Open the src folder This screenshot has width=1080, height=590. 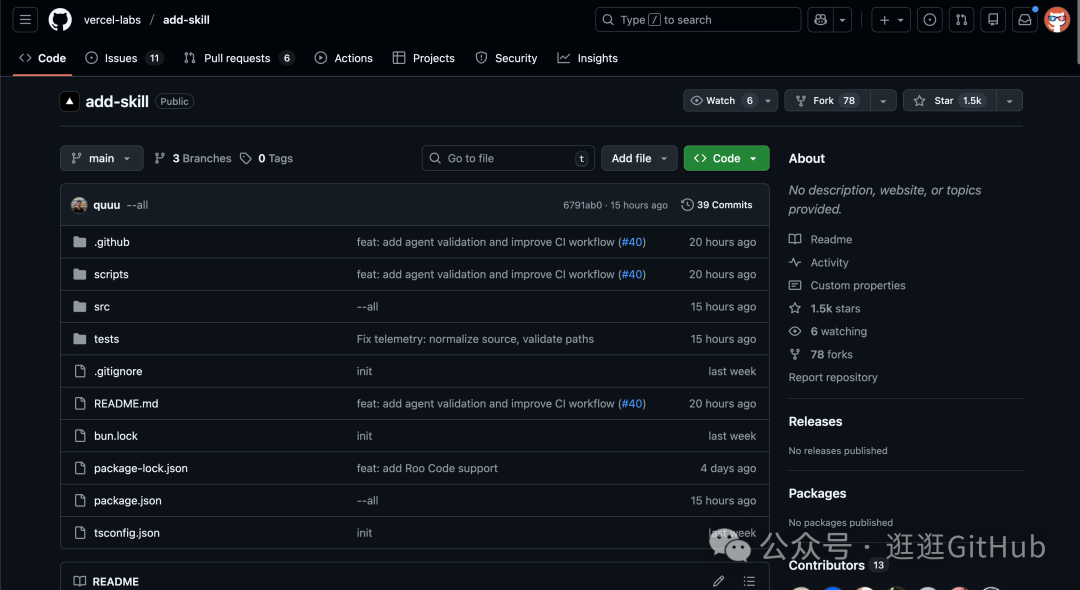[x=102, y=307]
